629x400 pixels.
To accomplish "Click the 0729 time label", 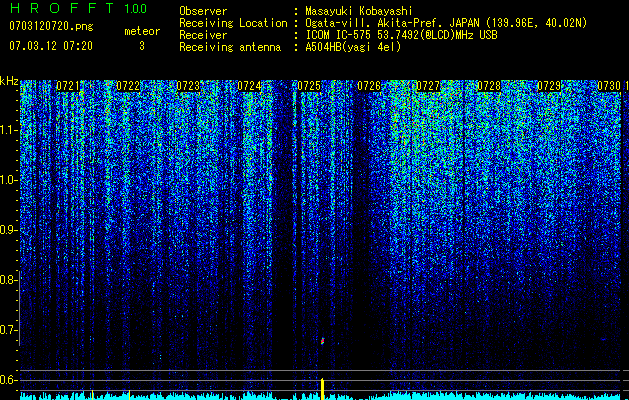I will [549, 86].
